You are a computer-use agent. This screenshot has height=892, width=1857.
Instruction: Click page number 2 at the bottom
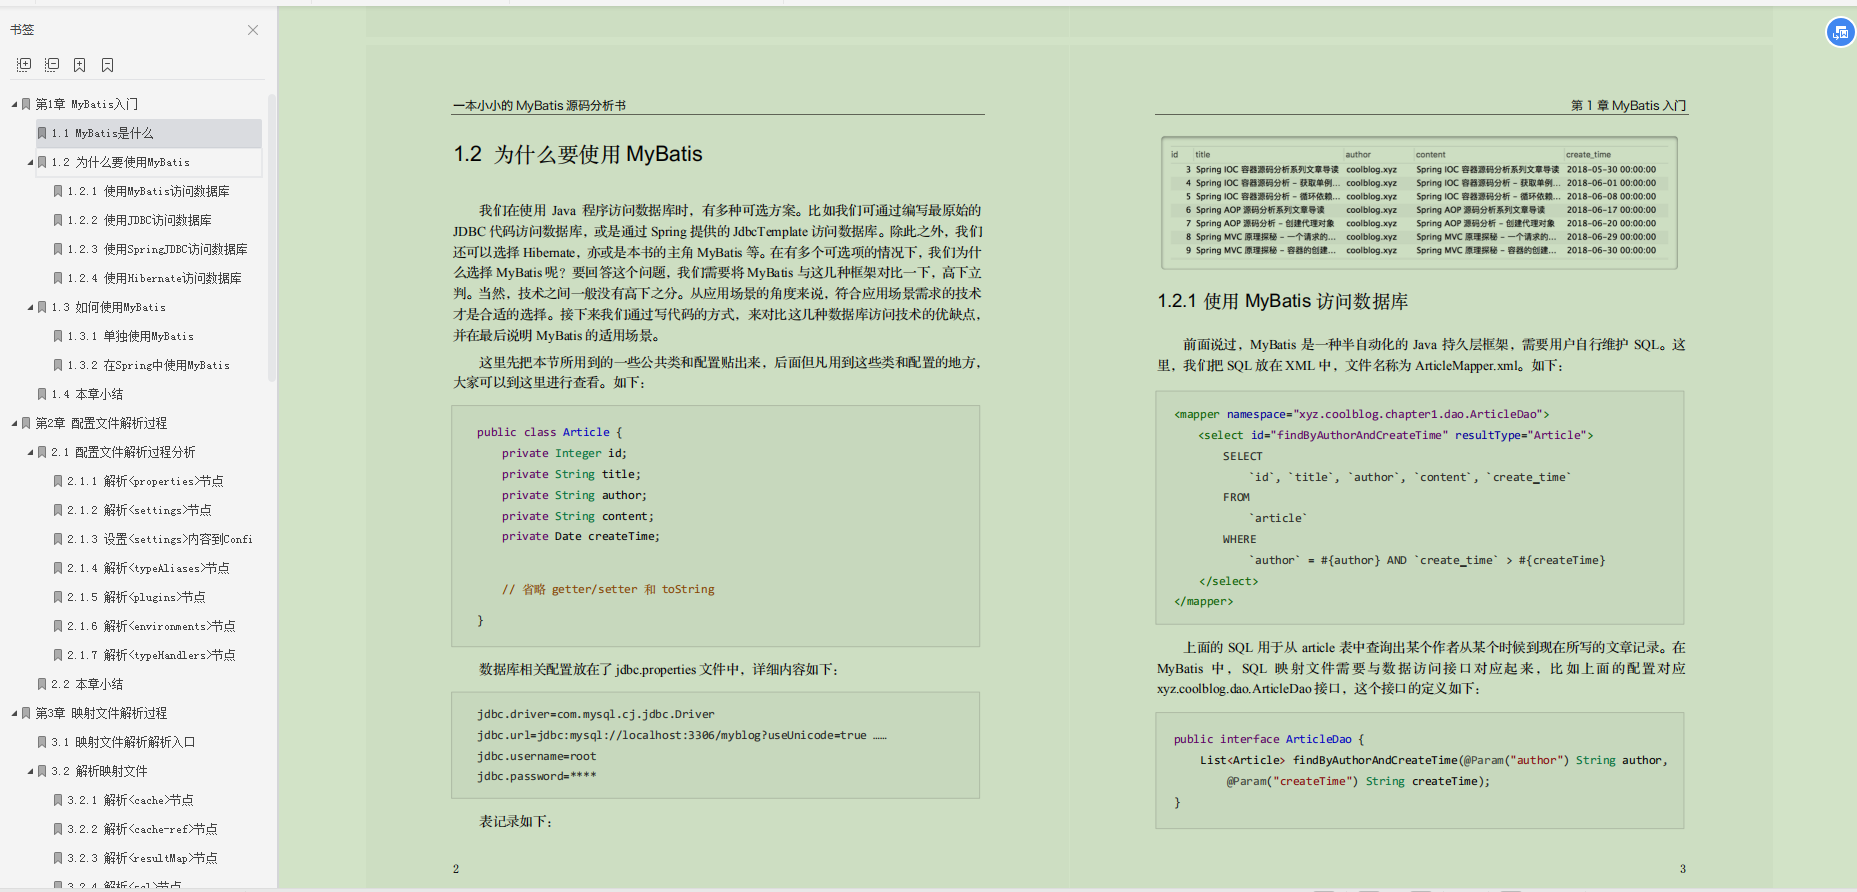(456, 869)
